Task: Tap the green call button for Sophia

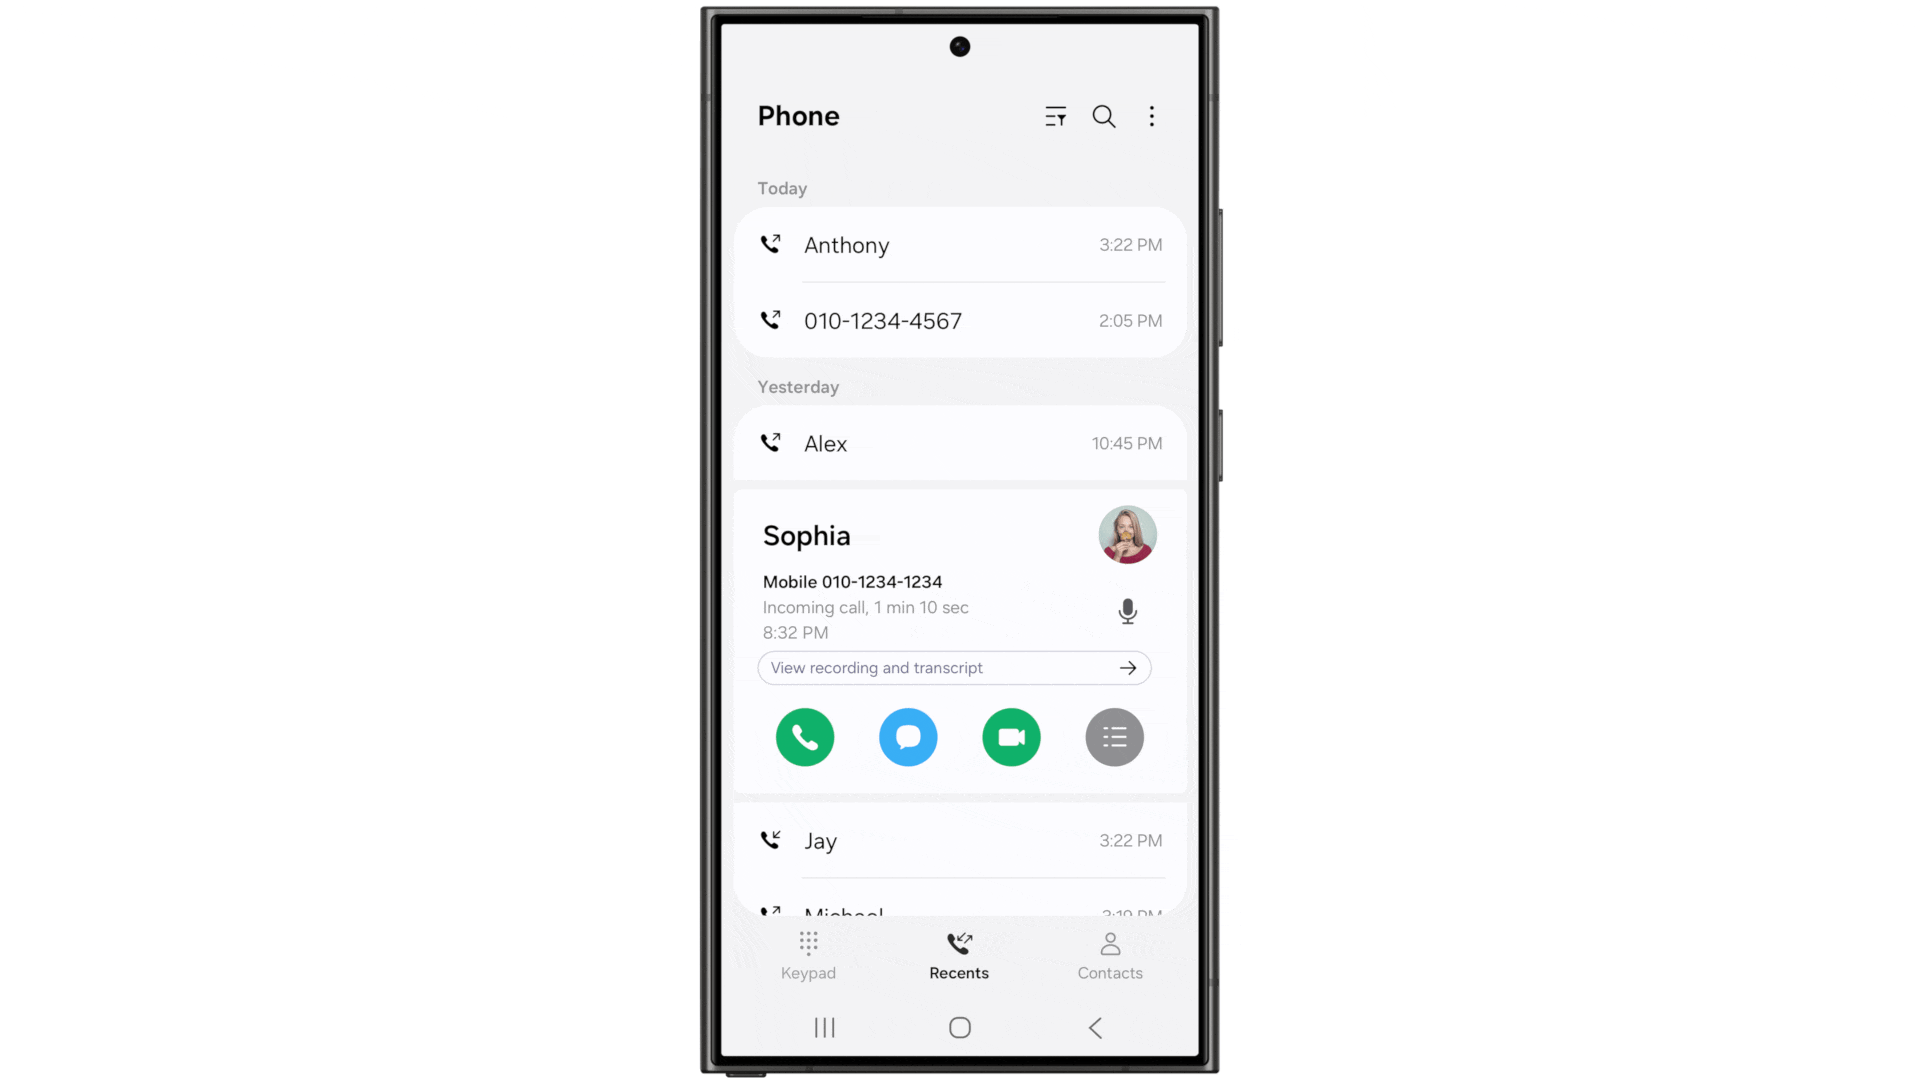Action: click(804, 736)
